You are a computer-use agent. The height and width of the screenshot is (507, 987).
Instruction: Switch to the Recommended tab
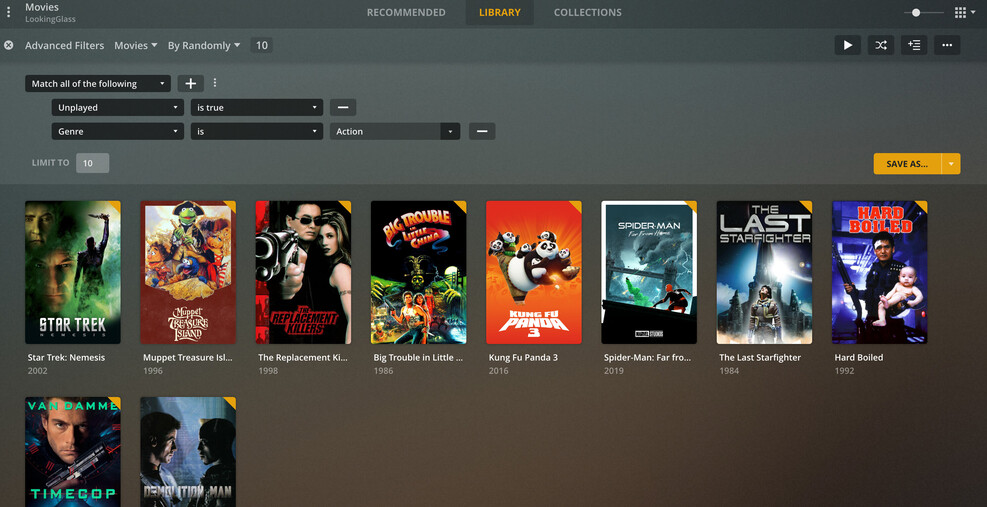[406, 13]
